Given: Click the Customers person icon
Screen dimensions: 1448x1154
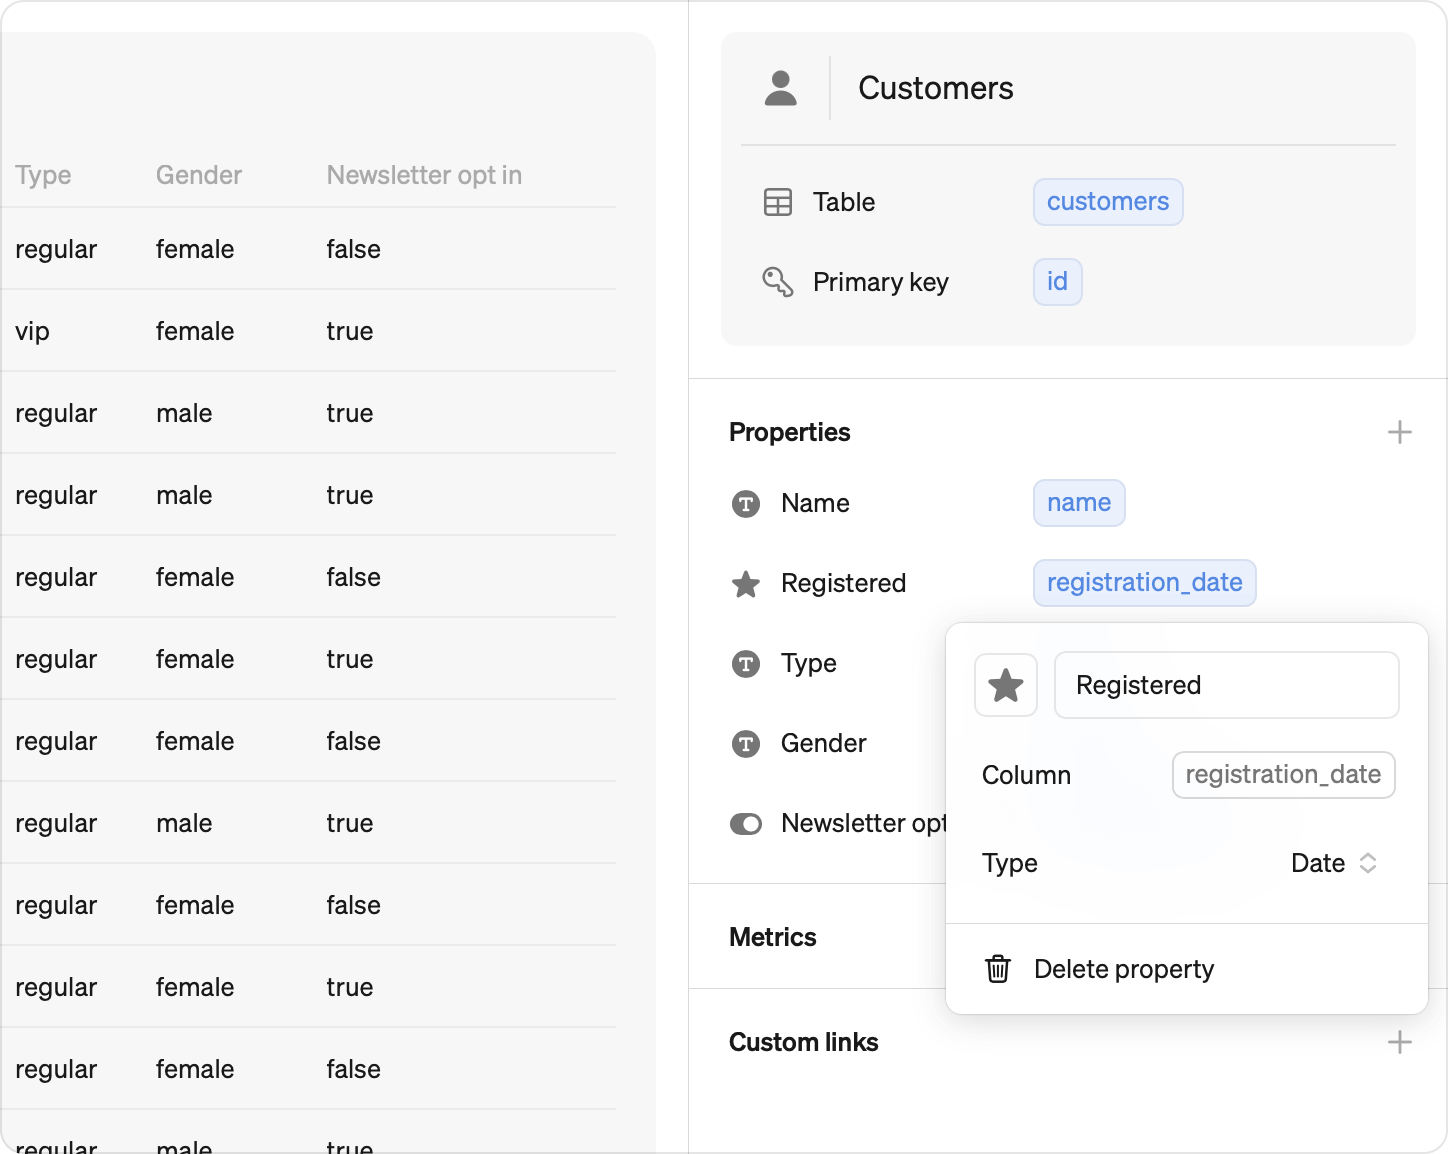Looking at the screenshot, I should click(x=780, y=88).
